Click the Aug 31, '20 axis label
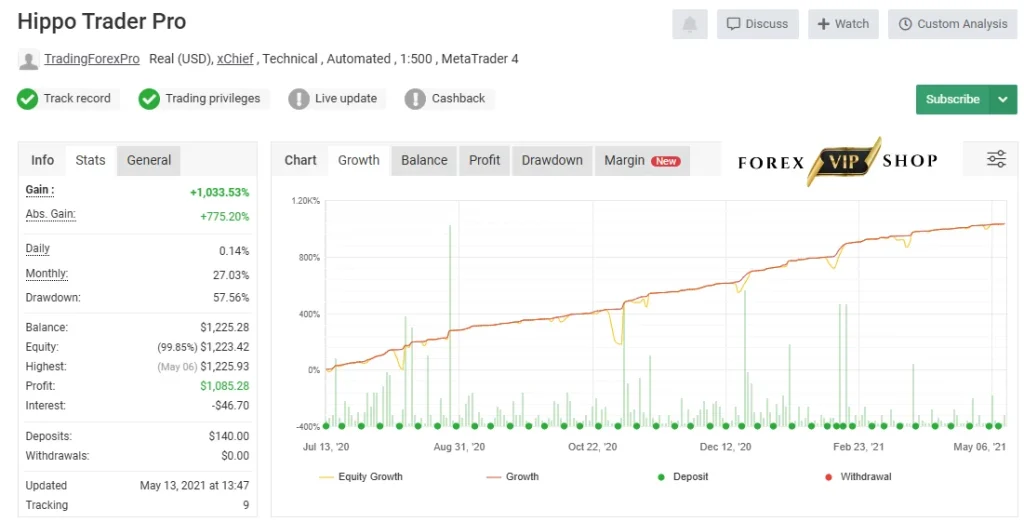 [459, 447]
